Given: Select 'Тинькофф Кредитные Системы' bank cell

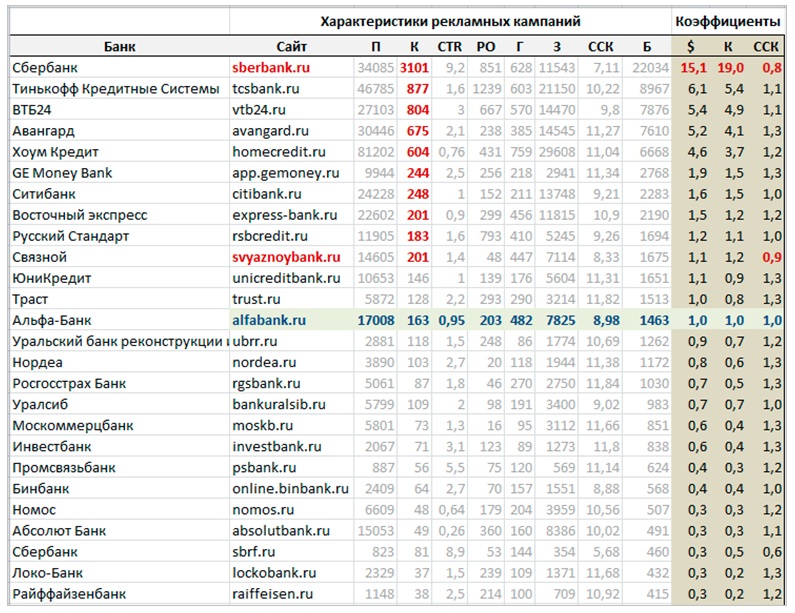Looking at the screenshot, I should pyautogui.click(x=120, y=89).
